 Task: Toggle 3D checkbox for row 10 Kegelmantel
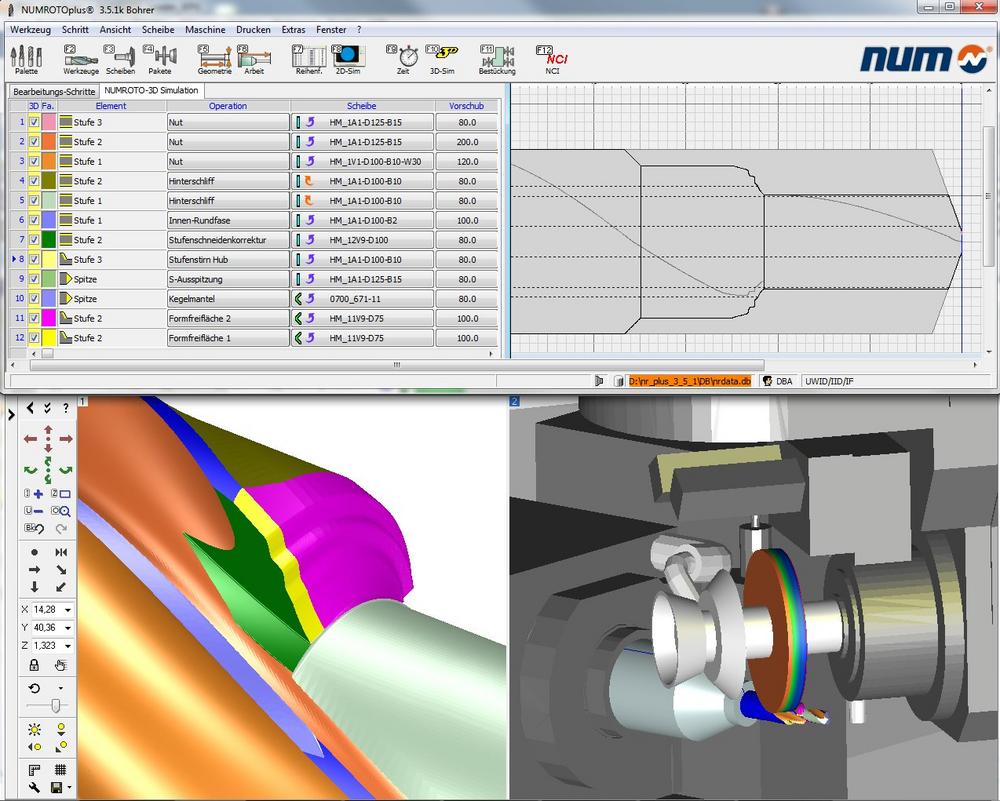34,298
